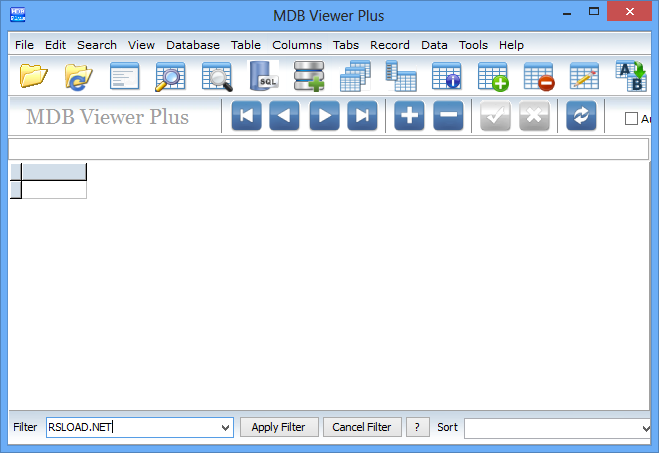Open the Database menu
659x453 pixels.
pyautogui.click(x=192, y=45)
